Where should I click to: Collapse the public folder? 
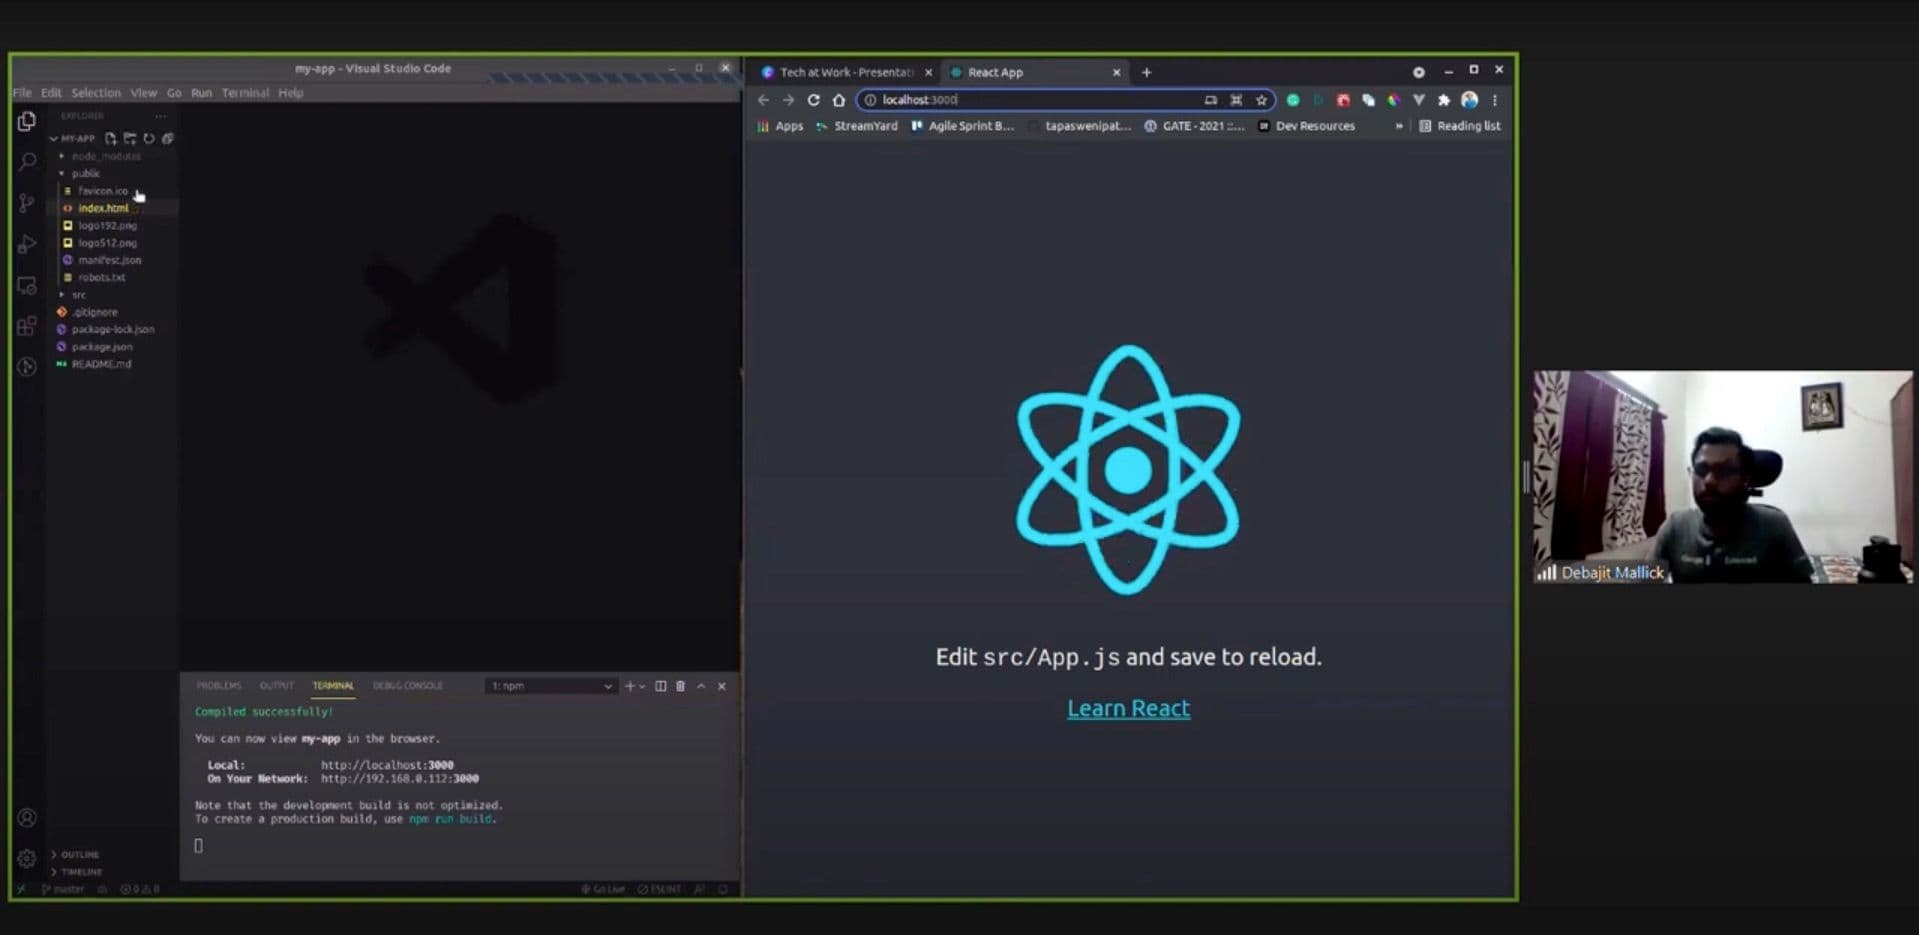tap(85, 173)
